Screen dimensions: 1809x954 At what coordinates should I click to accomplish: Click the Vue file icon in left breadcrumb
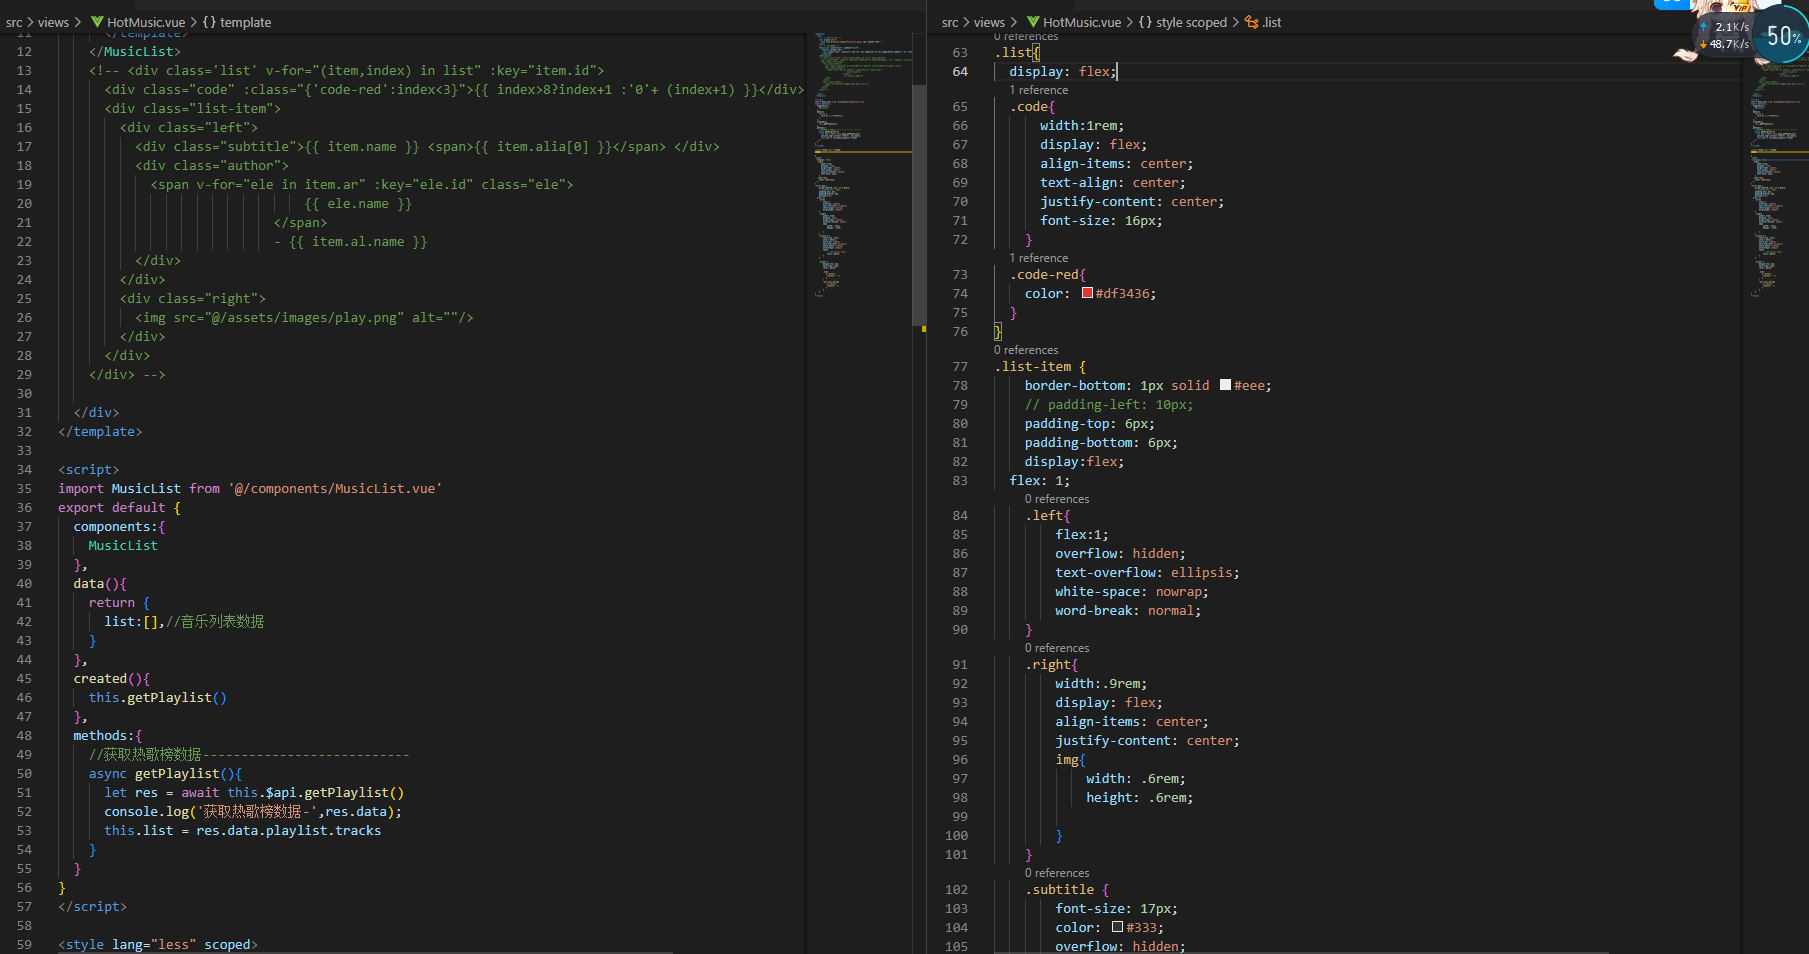point(97,22)
